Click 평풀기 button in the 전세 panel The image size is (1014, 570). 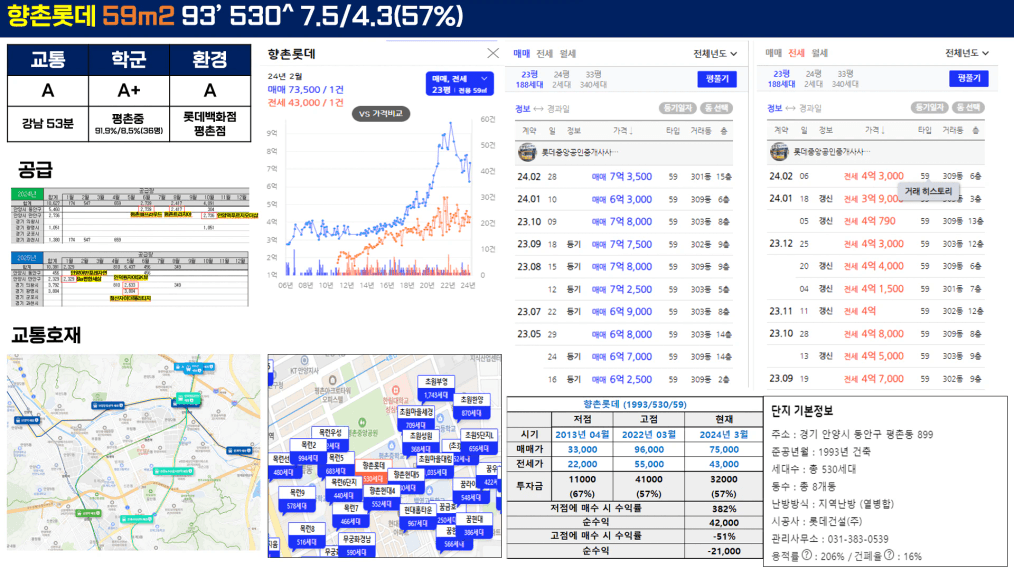pyautogui.click(x=969, y=78)
